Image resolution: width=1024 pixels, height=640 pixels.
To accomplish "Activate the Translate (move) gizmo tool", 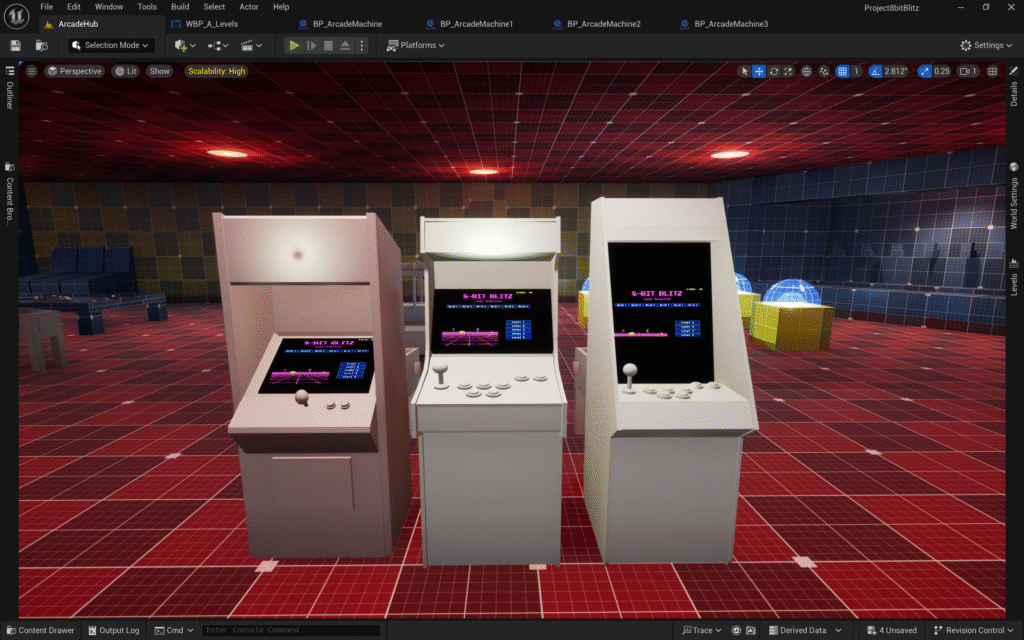I will tap(759, 71).
